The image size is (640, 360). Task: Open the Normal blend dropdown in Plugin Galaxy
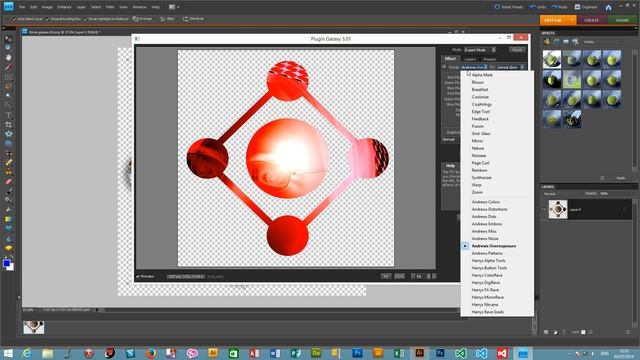pos(451,140)
